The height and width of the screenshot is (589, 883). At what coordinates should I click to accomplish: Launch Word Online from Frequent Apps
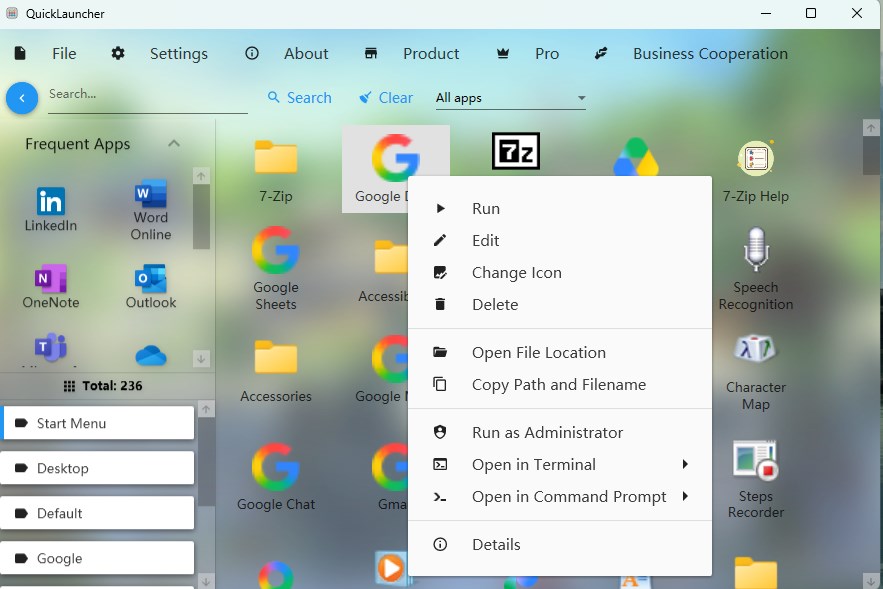150,209
